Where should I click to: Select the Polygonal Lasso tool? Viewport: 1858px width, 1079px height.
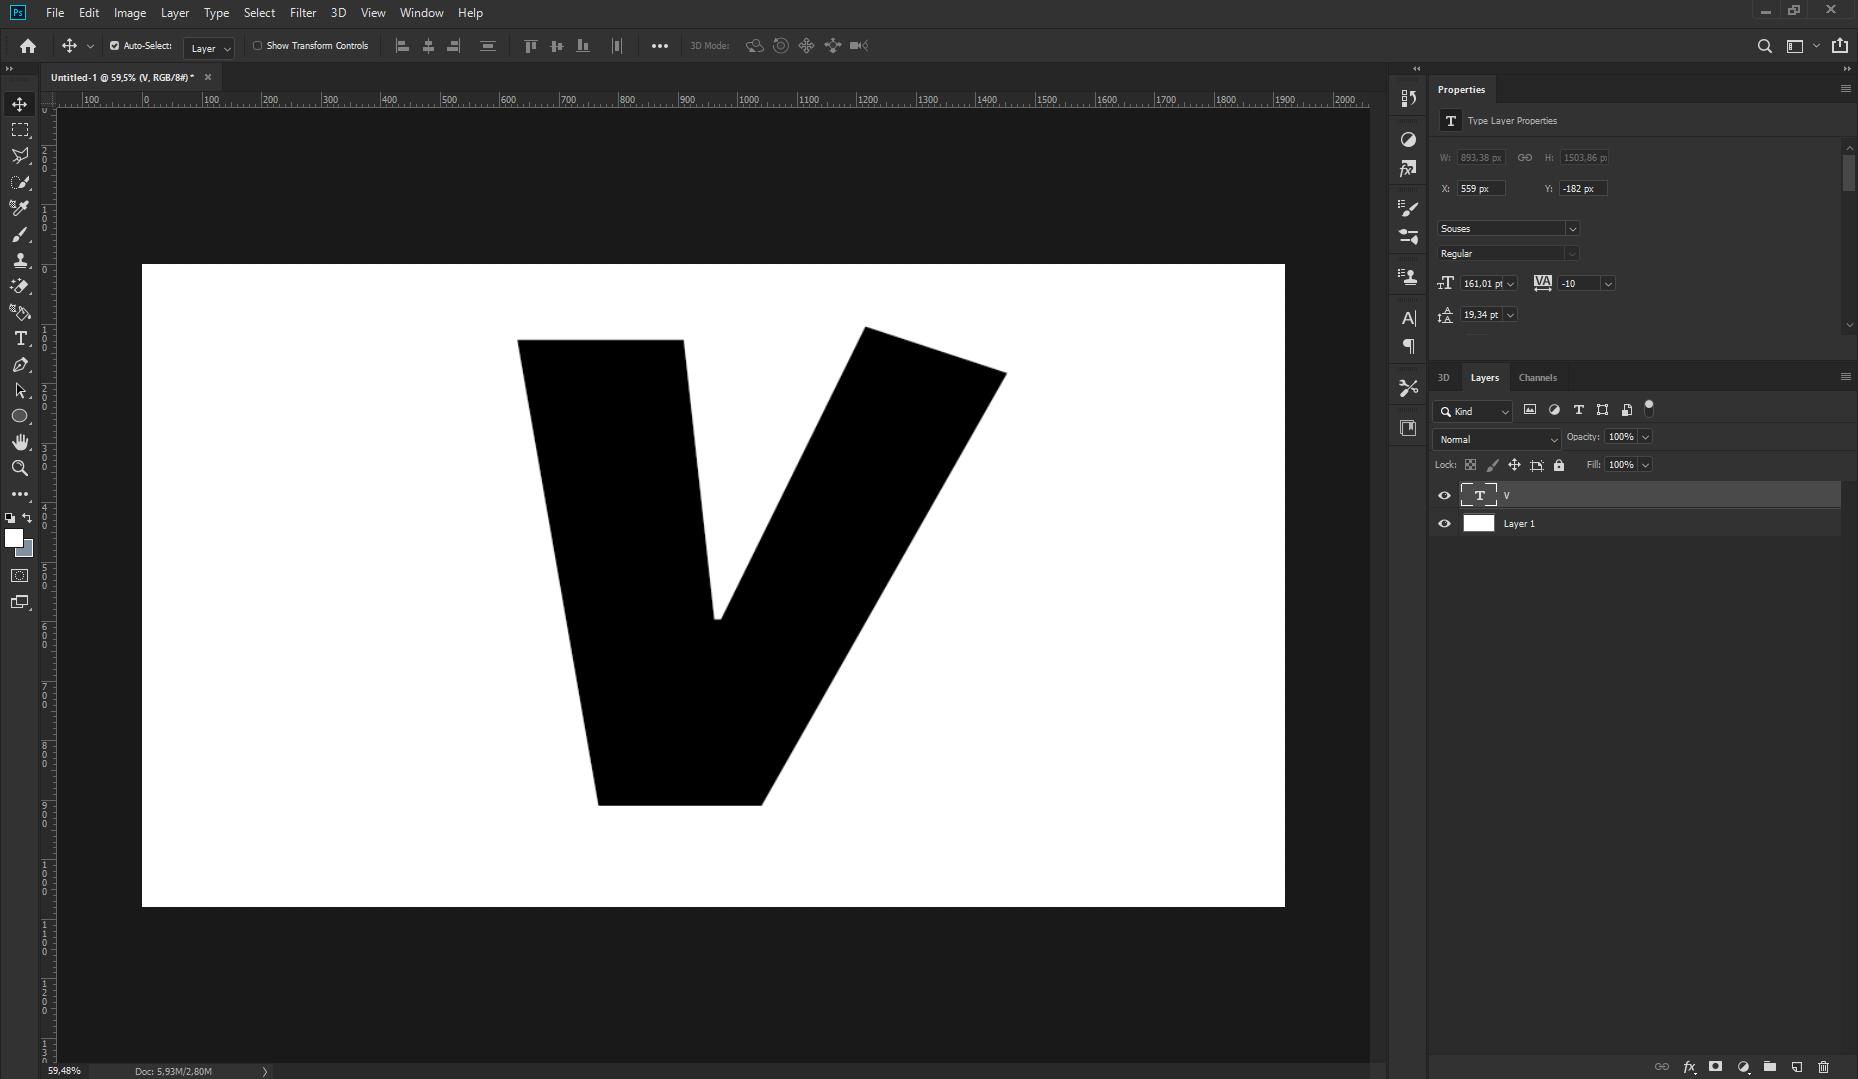coord(20,156)
